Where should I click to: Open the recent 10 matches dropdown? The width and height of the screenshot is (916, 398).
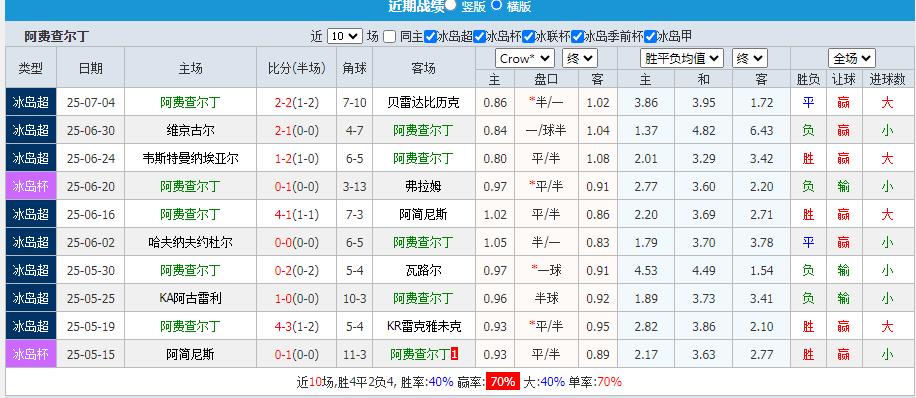tap(345, 36)
